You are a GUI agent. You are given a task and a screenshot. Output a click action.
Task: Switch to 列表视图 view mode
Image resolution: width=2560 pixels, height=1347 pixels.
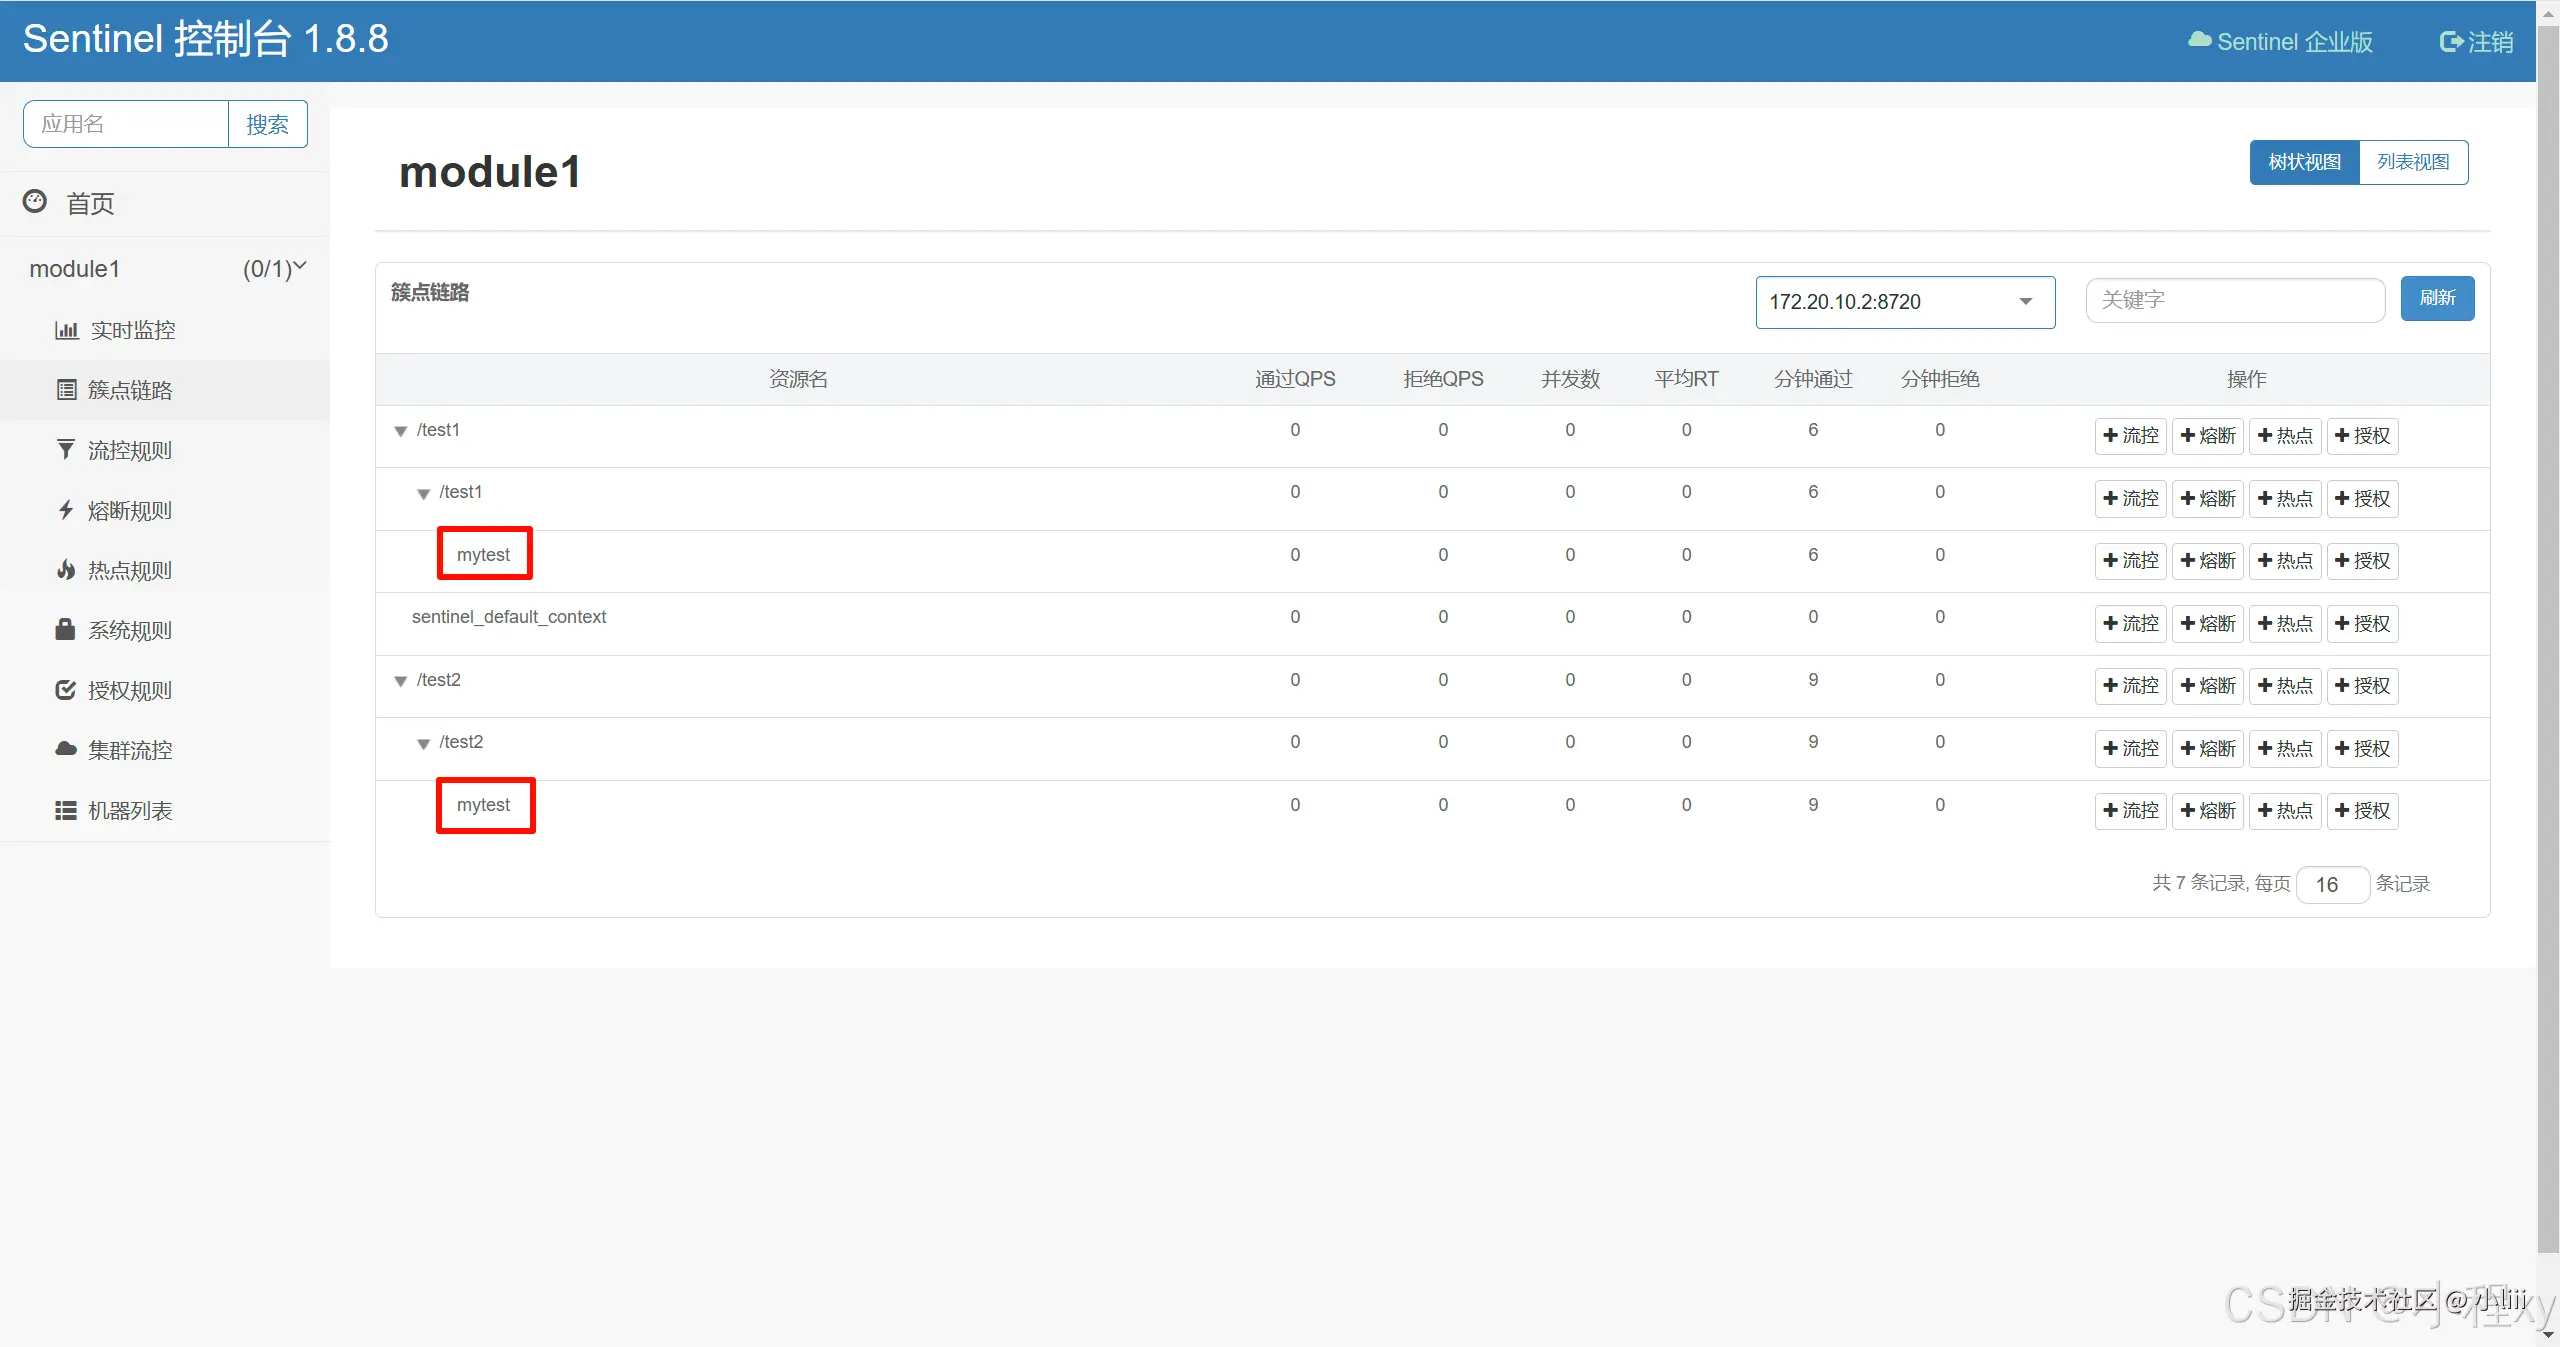[x=2412, y=162]
